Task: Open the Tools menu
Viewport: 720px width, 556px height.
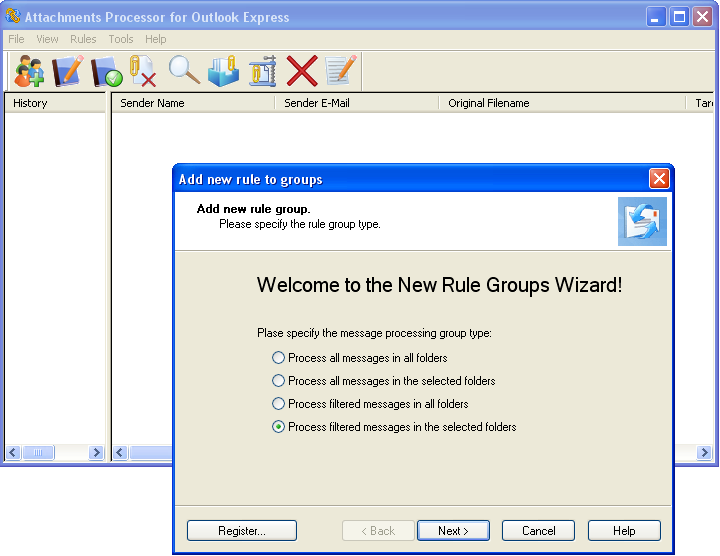Action: pos(121,39)
